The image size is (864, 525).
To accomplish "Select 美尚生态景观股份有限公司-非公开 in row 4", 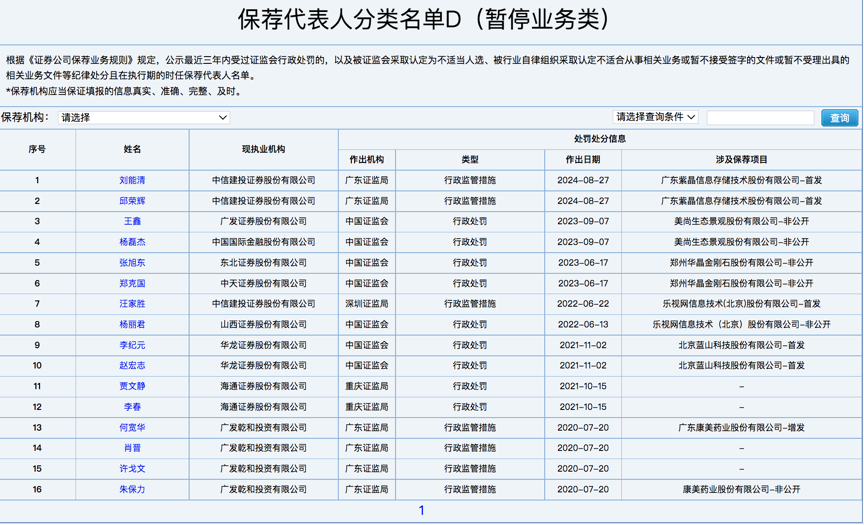I will 742,242.
